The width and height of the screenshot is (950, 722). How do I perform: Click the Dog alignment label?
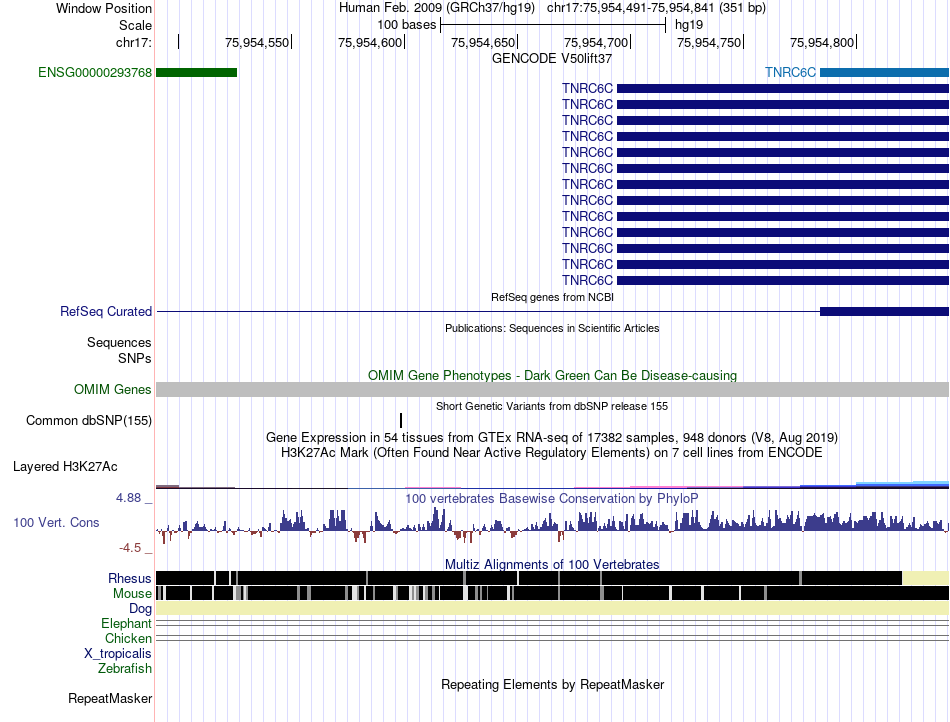point(141,609)
